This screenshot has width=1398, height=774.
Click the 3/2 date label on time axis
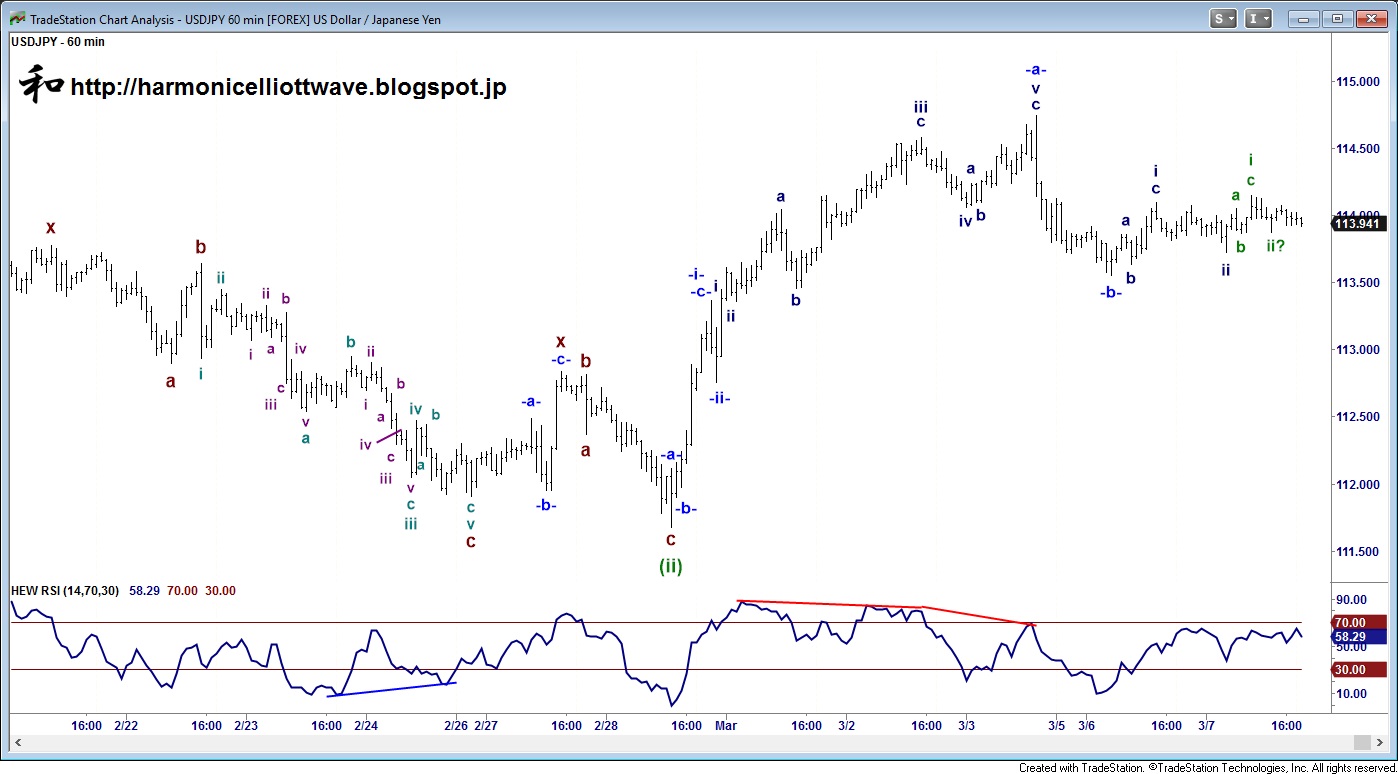[846, 725]
